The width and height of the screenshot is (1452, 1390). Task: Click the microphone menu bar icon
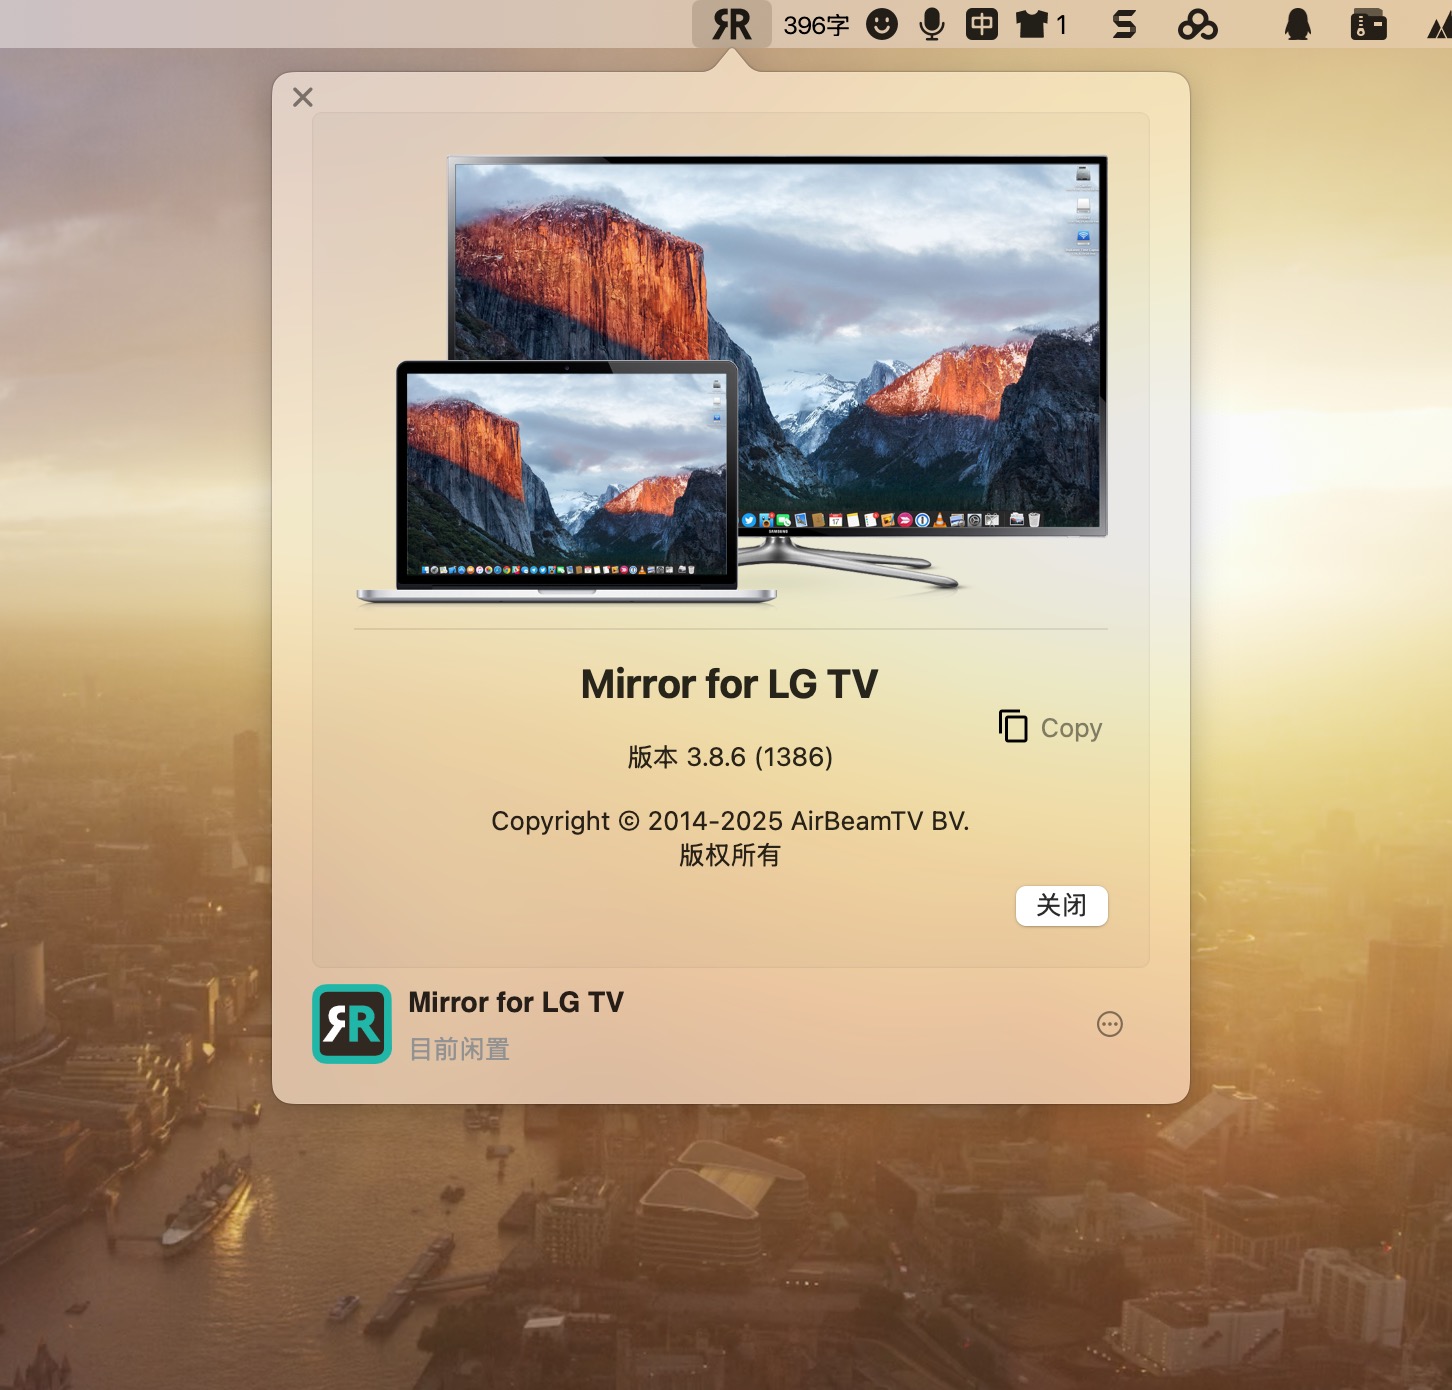click(x=932, y=24)
